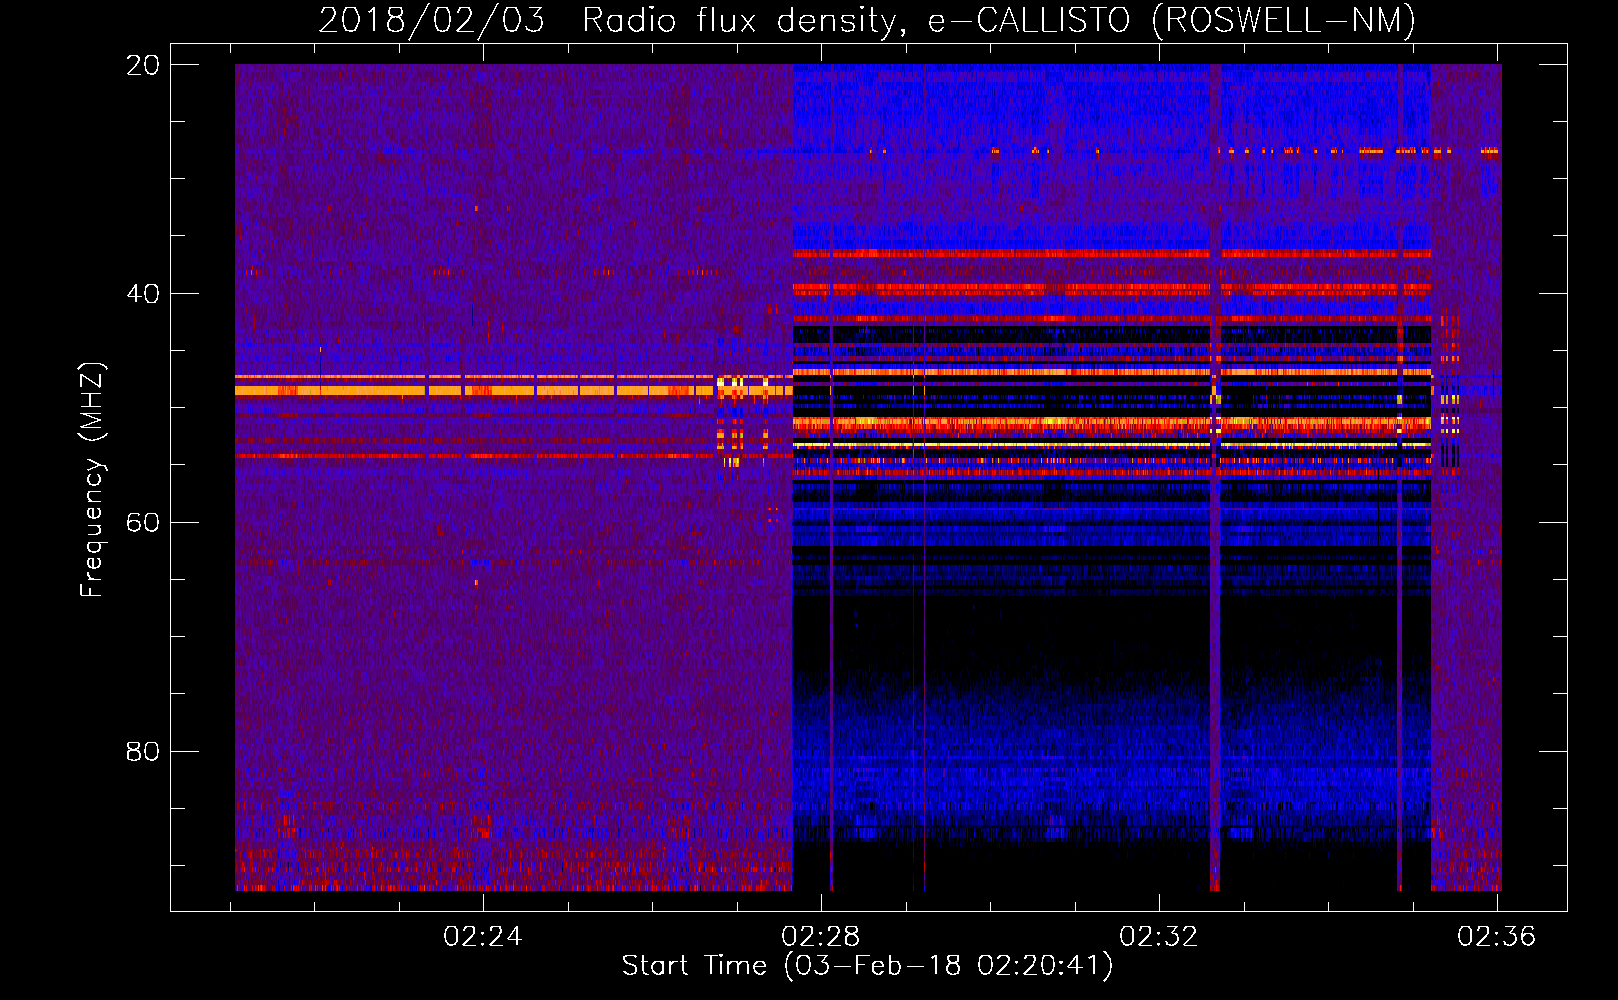Image resolution: width=1618 pixels, height=1000 pixels.
Task: Click the 80 frequency tick label
Action: click(143, 751)
